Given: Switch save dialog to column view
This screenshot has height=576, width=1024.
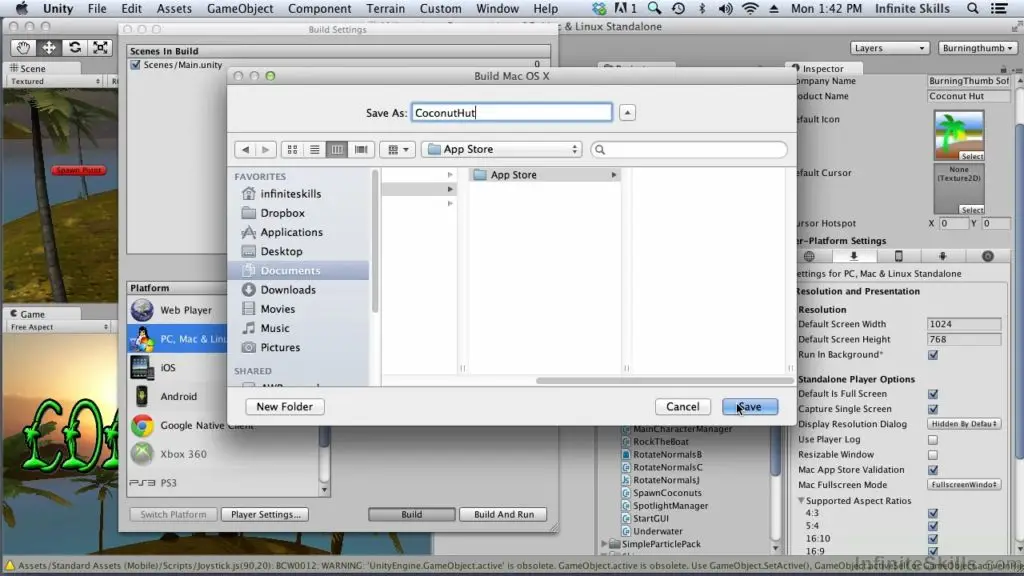Looking at the screenshot, I should 337,150.
